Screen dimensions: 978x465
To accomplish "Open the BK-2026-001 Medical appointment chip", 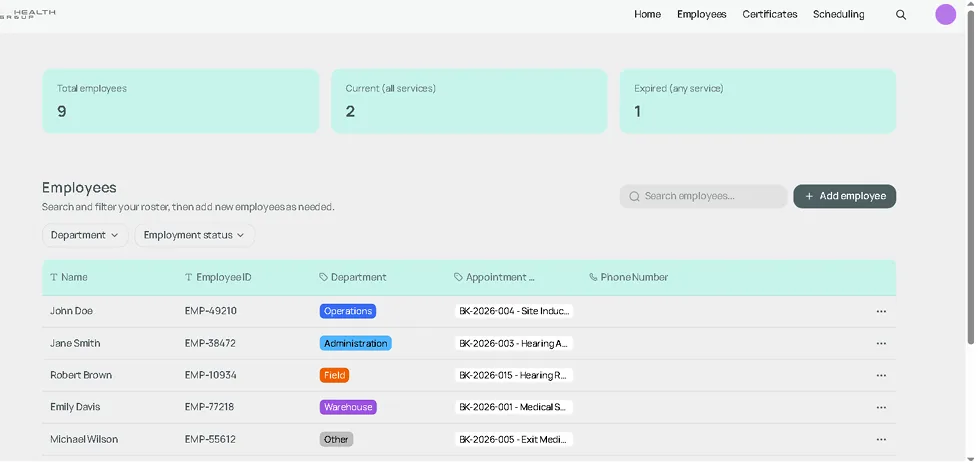I will coord(514,407).
